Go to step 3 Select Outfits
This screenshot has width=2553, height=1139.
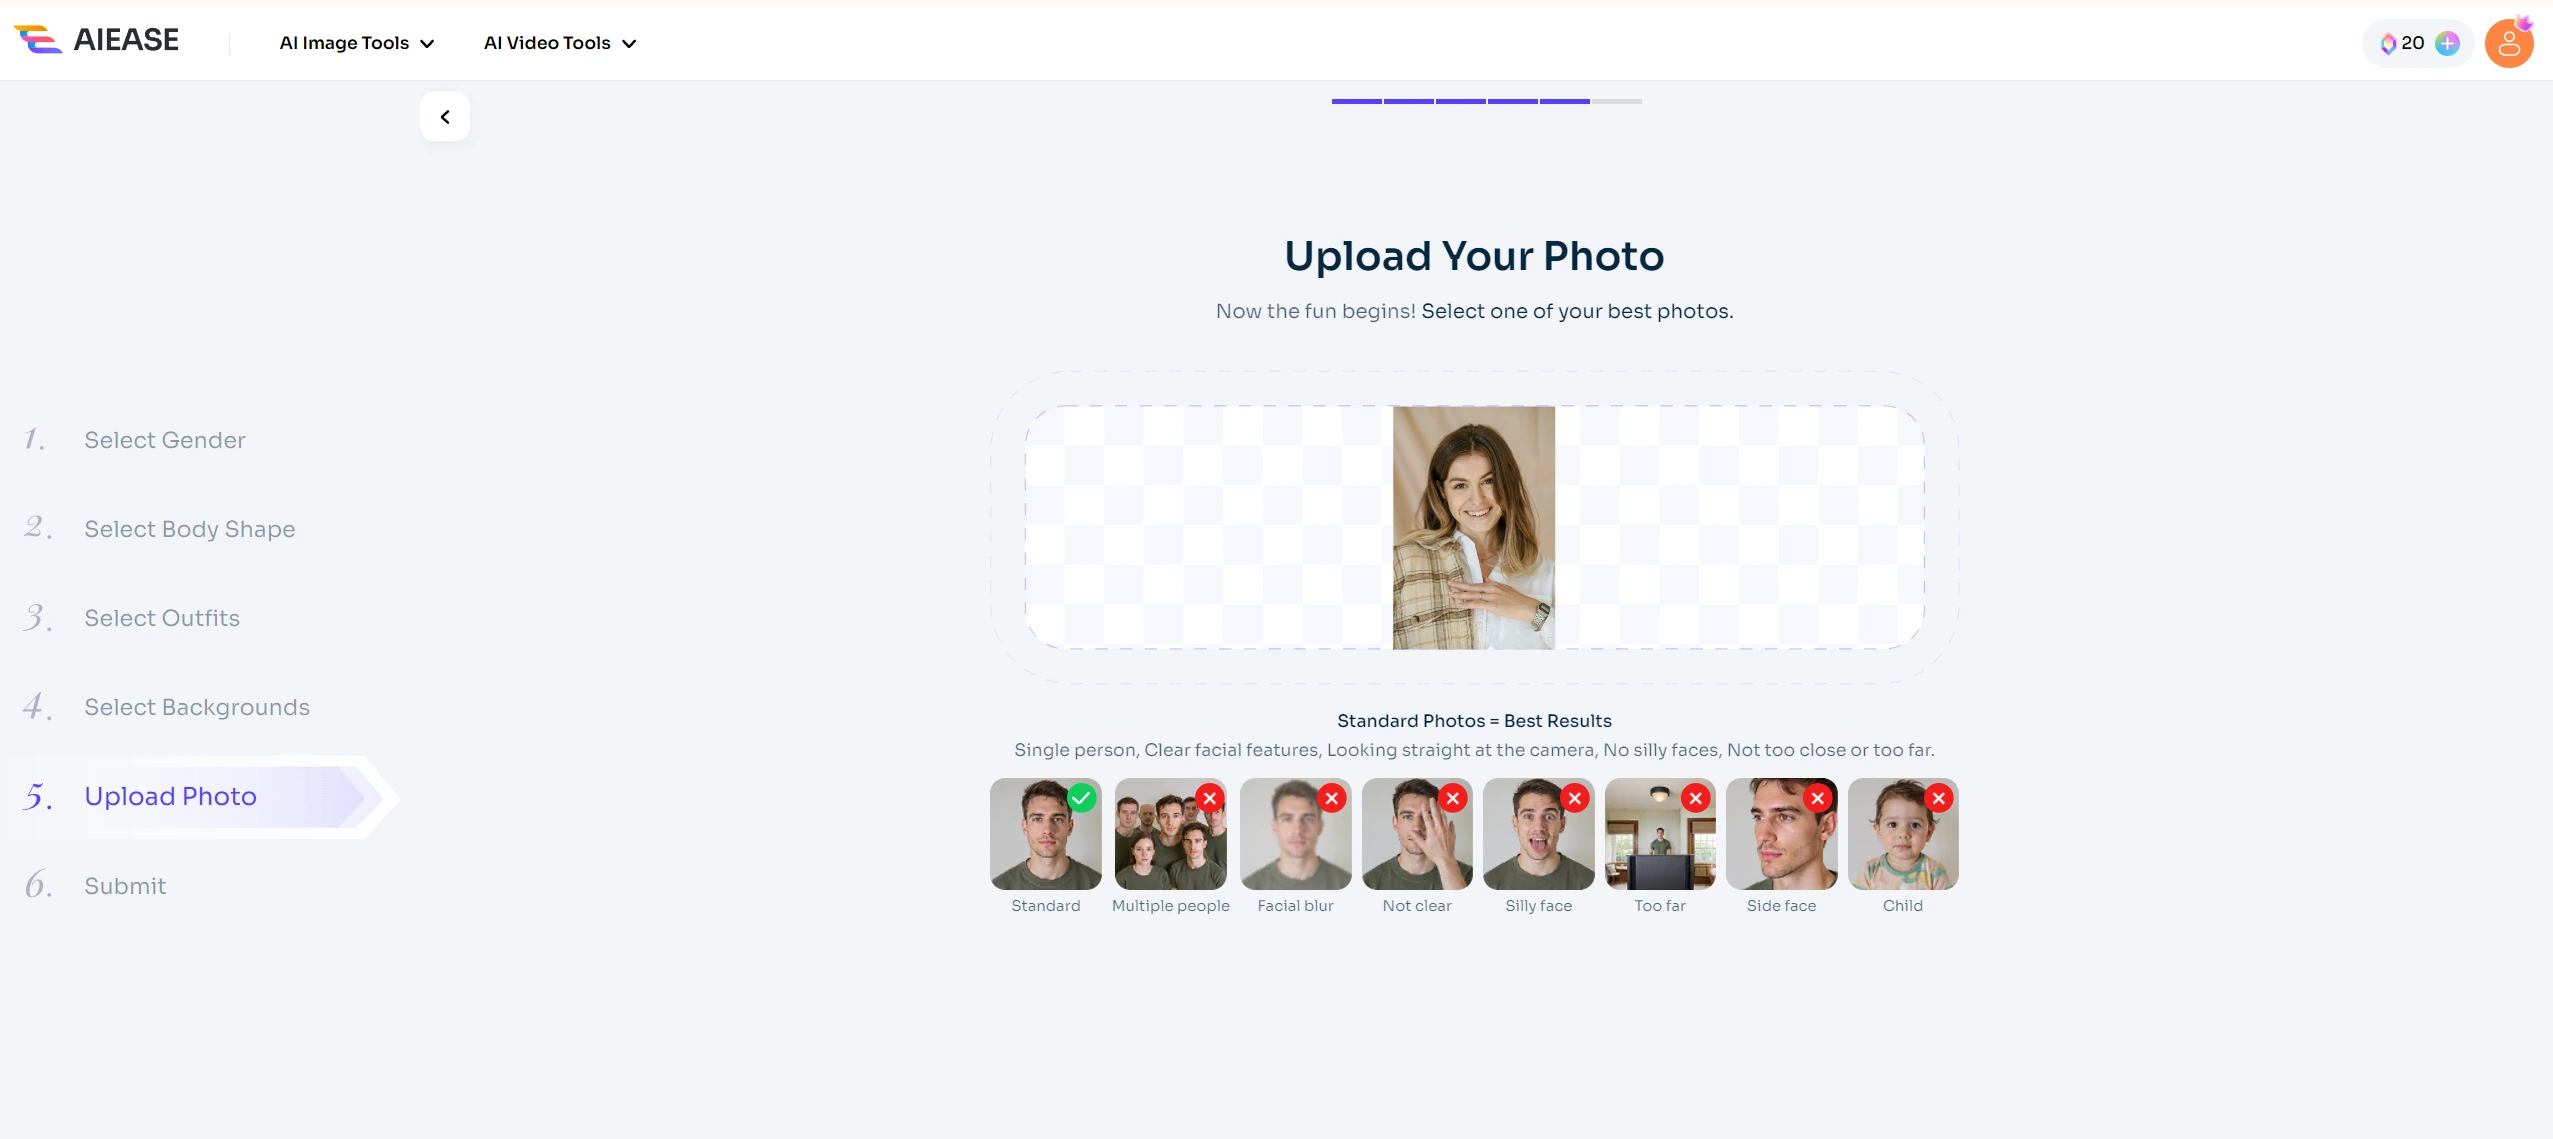162,618
